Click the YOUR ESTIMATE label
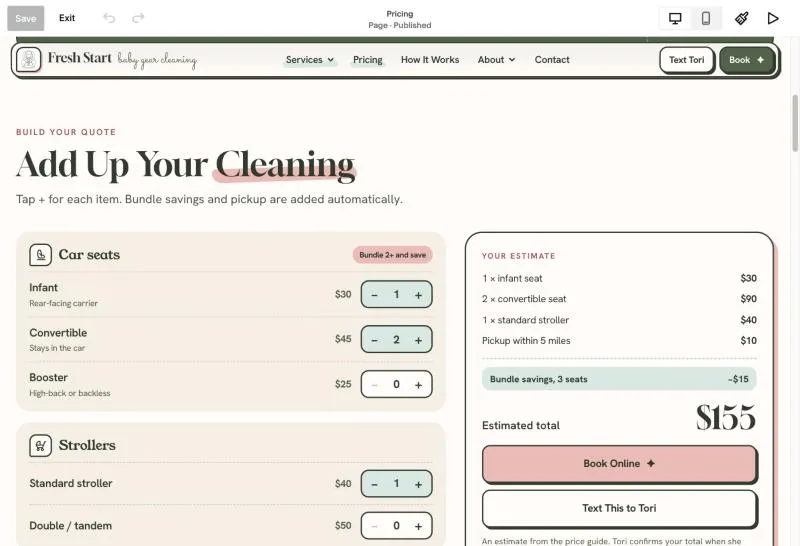 click(518, 256)
